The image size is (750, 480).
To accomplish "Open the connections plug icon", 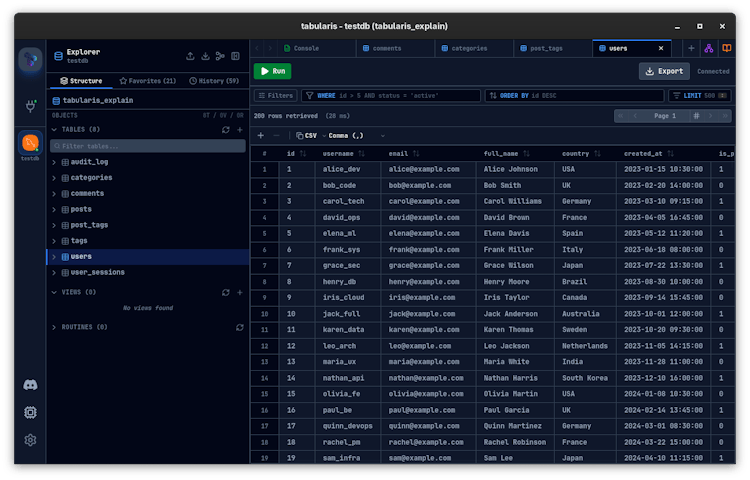I will coord(30,106).
